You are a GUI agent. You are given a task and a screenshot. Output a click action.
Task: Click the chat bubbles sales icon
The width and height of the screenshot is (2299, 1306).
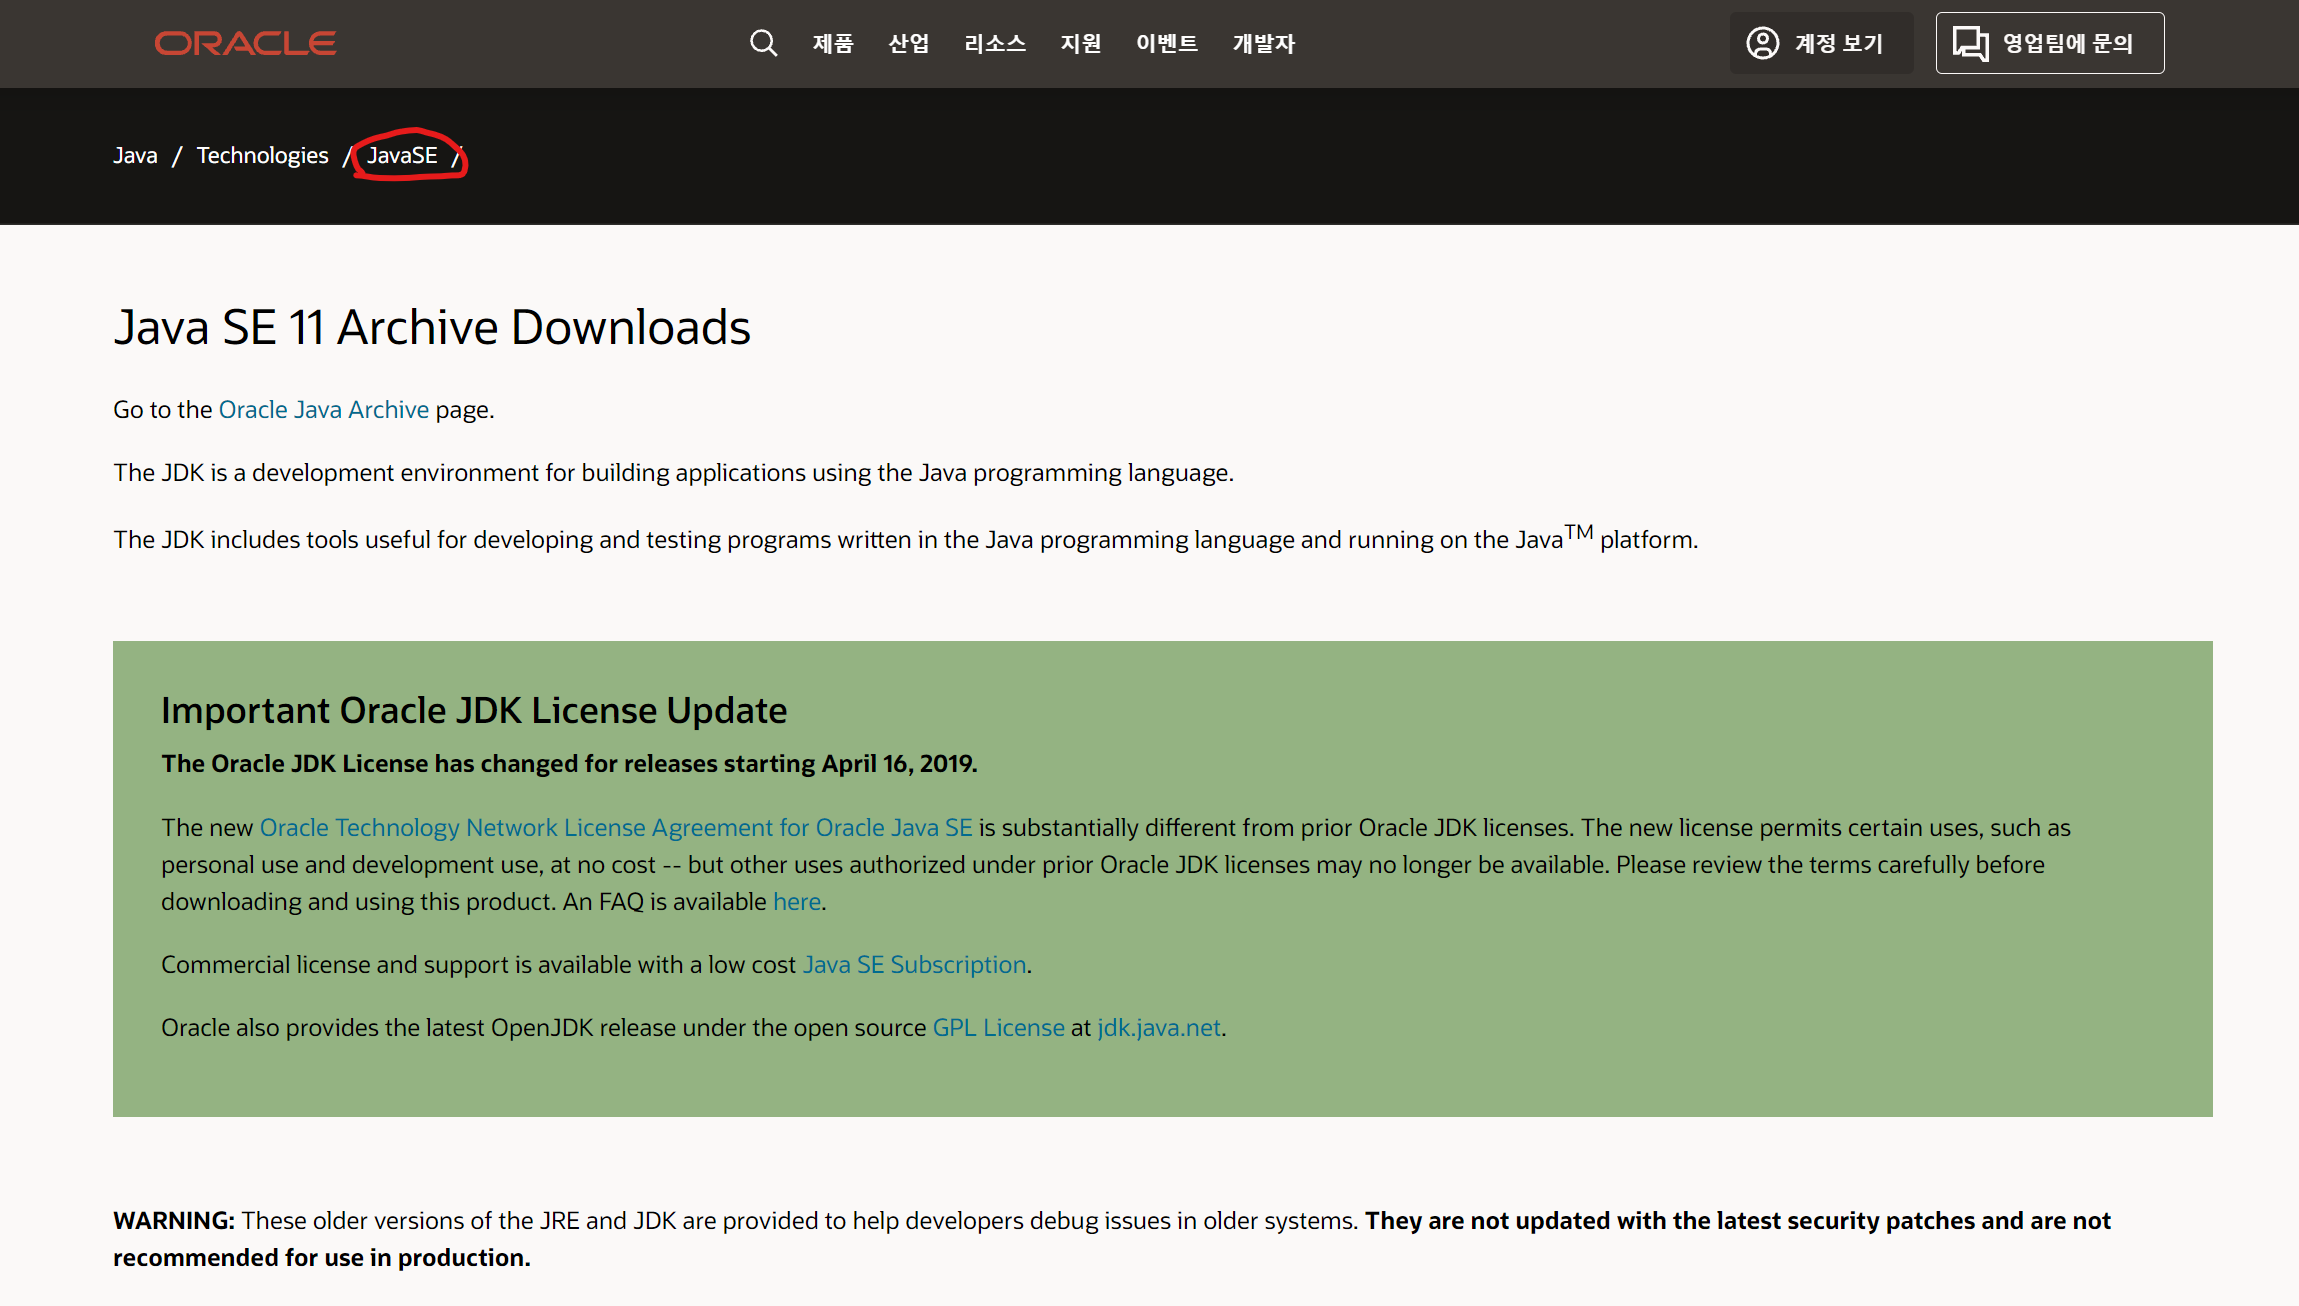pos(1971,43)
